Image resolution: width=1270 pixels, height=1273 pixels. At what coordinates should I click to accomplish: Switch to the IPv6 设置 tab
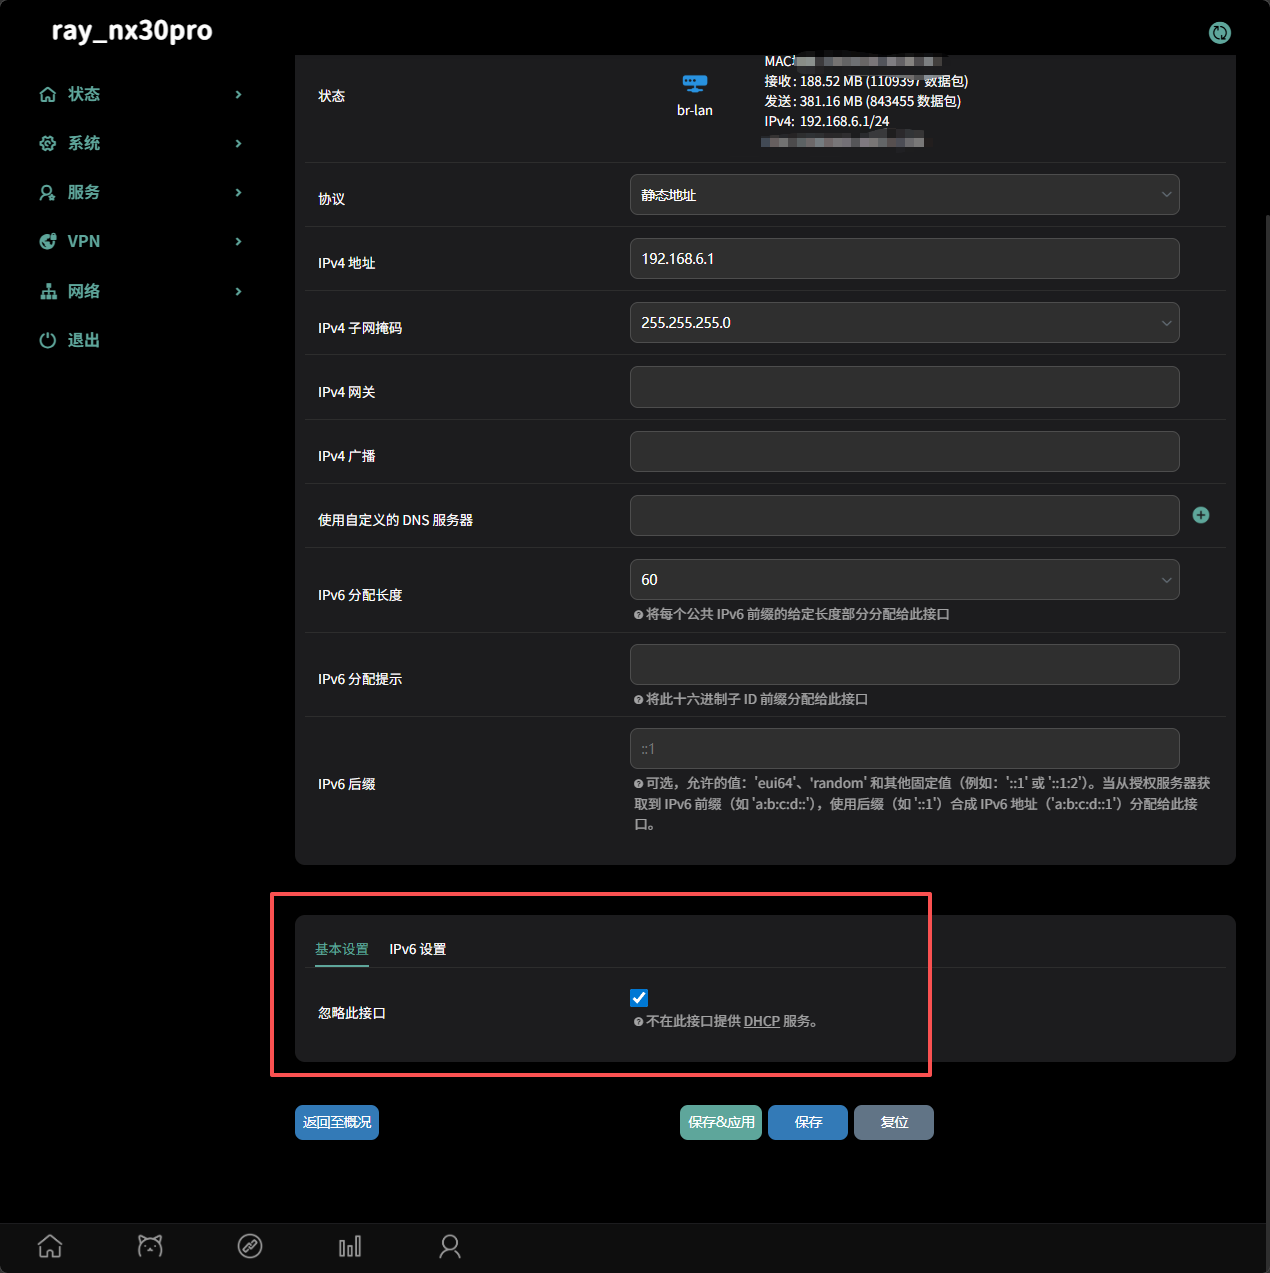tap(417, 949)
